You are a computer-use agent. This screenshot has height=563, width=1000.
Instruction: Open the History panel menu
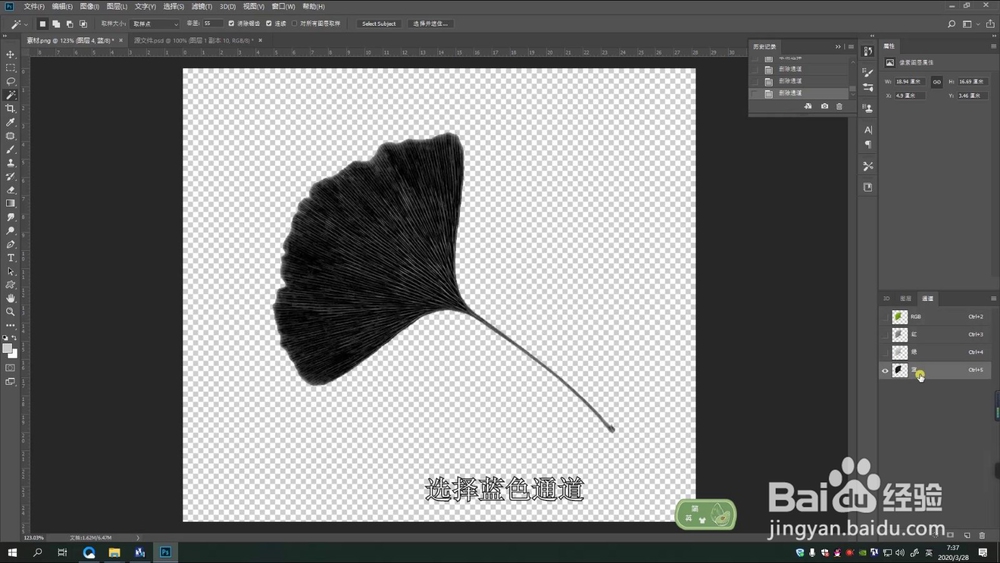(851, 47)
